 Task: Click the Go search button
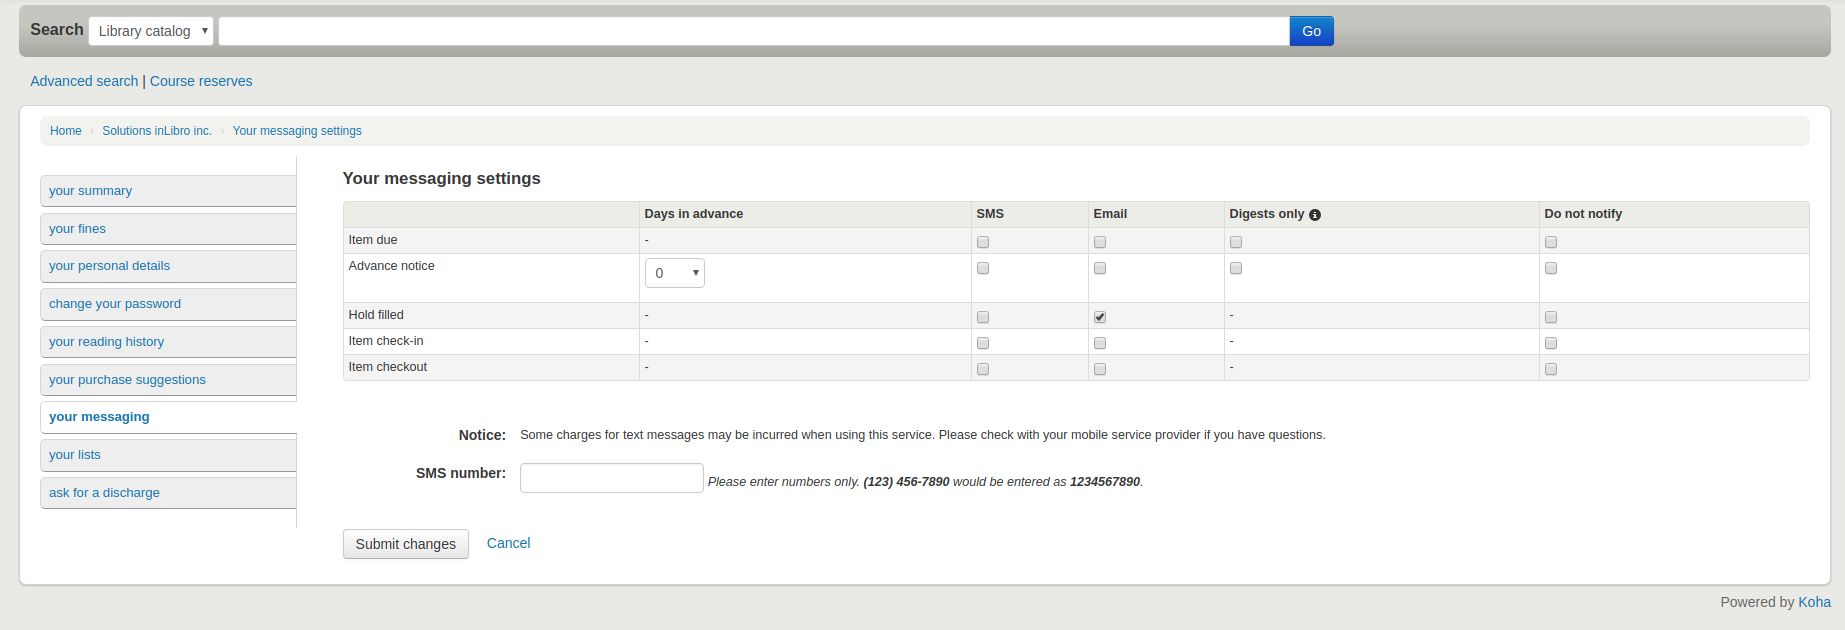click(1311, 31)
